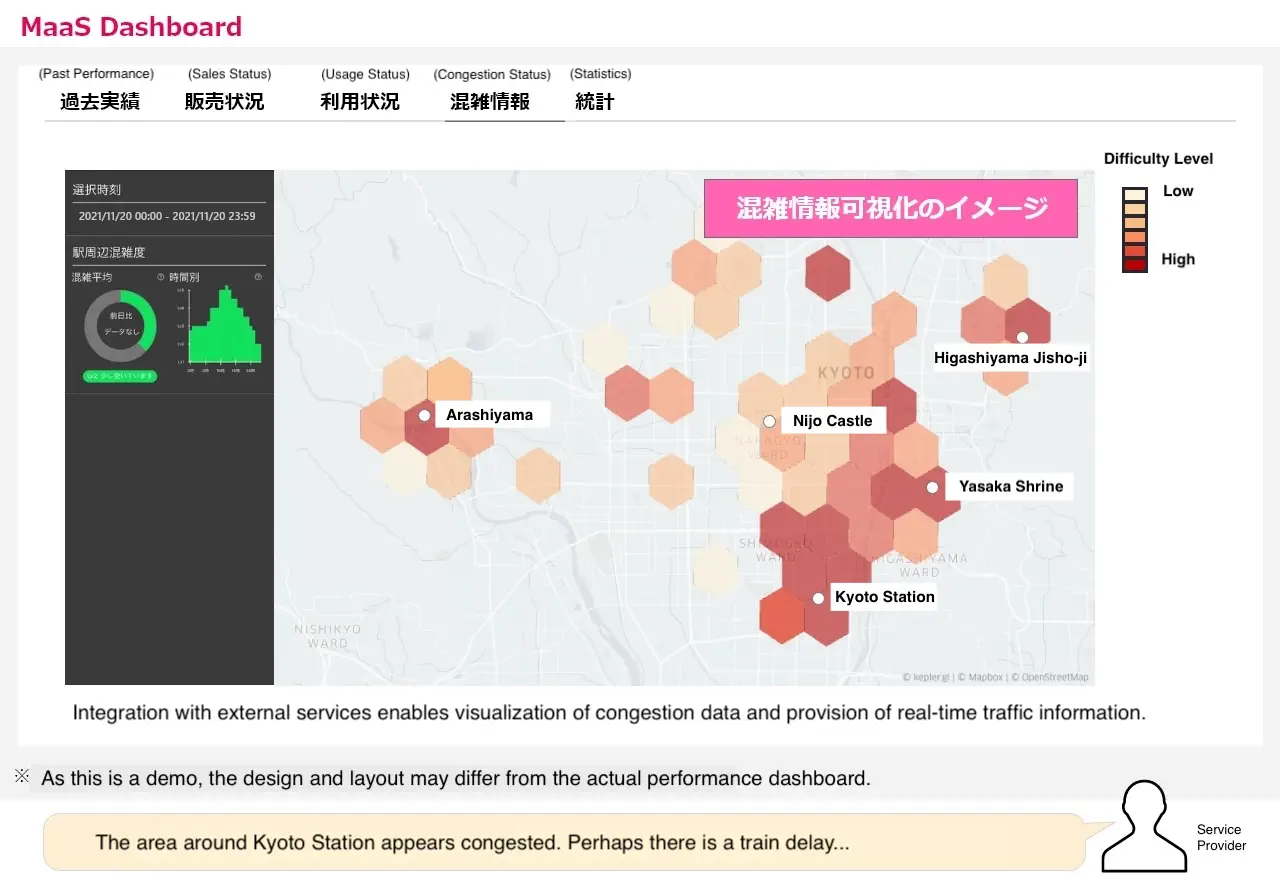Click the Service Provider person icon
Screen dimensions: 1280x880
pos(1141,826)
